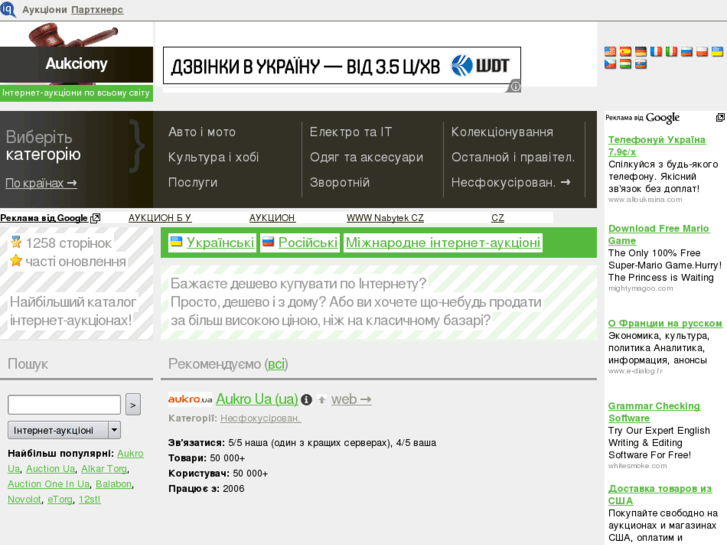The height and width of the screenshot is (545, 727).
Task: Open the 'всі' recommended link
Action: click(x=276, y=364)
